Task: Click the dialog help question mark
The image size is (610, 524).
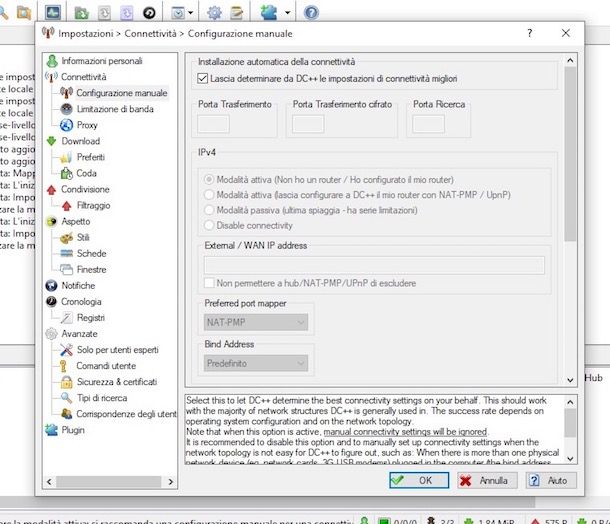Action: [x=529, y=33]
